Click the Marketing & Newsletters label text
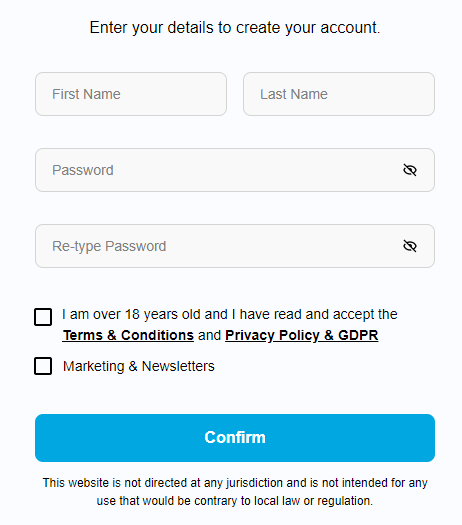The width and height of the screenshot is (462, 525). pyautogui.click(x=139, y=366)
